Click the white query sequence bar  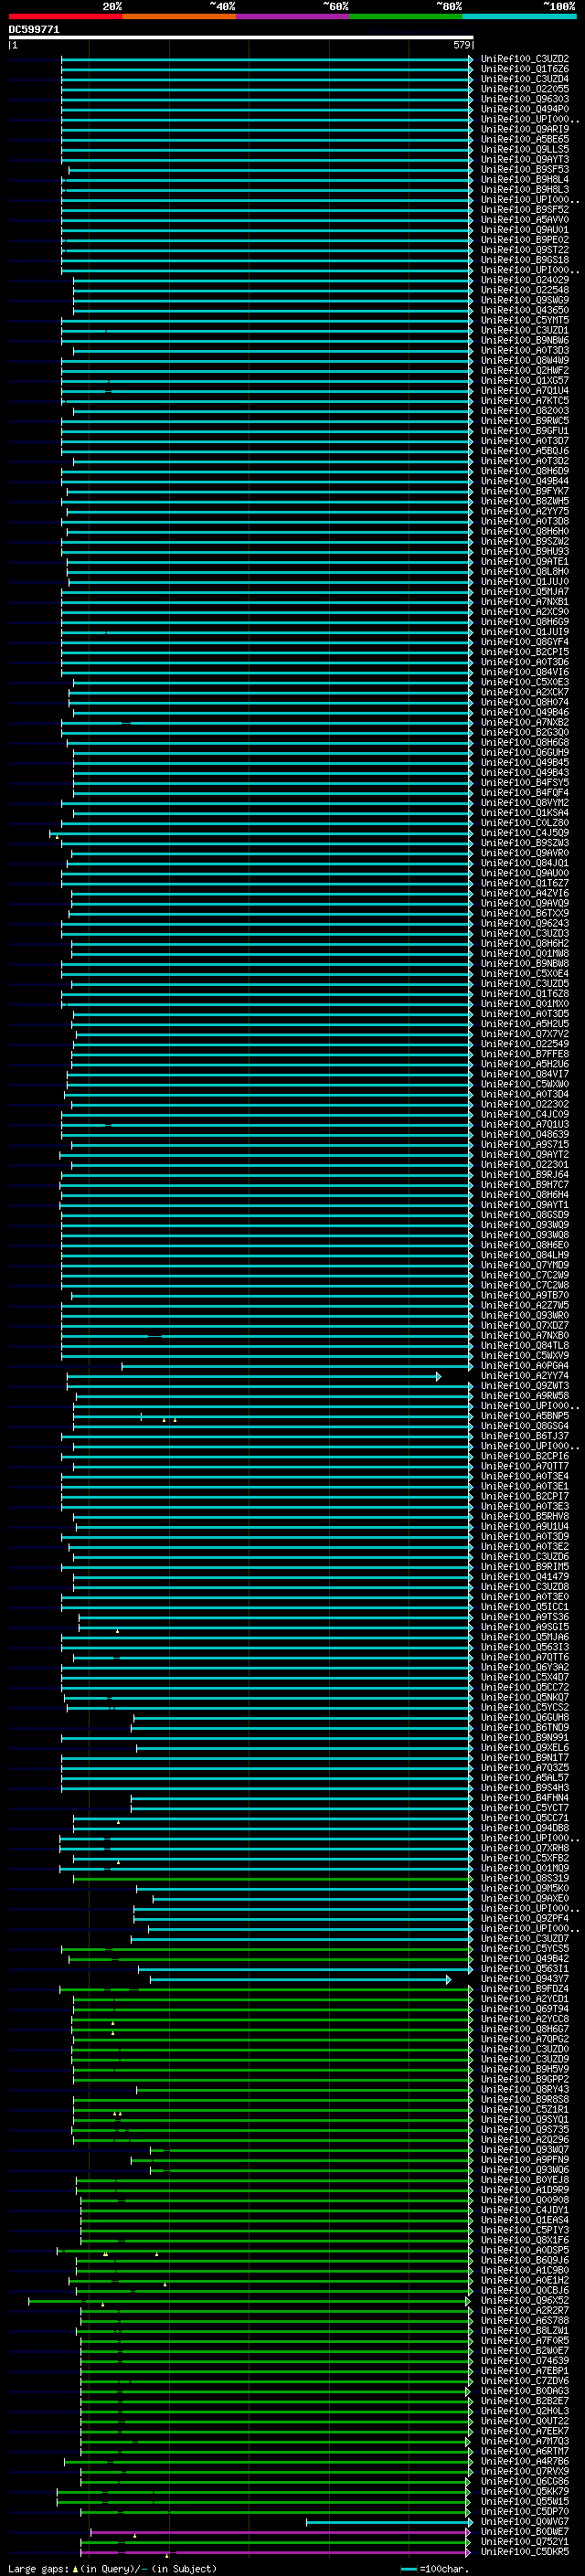click(x=241, y=37)
